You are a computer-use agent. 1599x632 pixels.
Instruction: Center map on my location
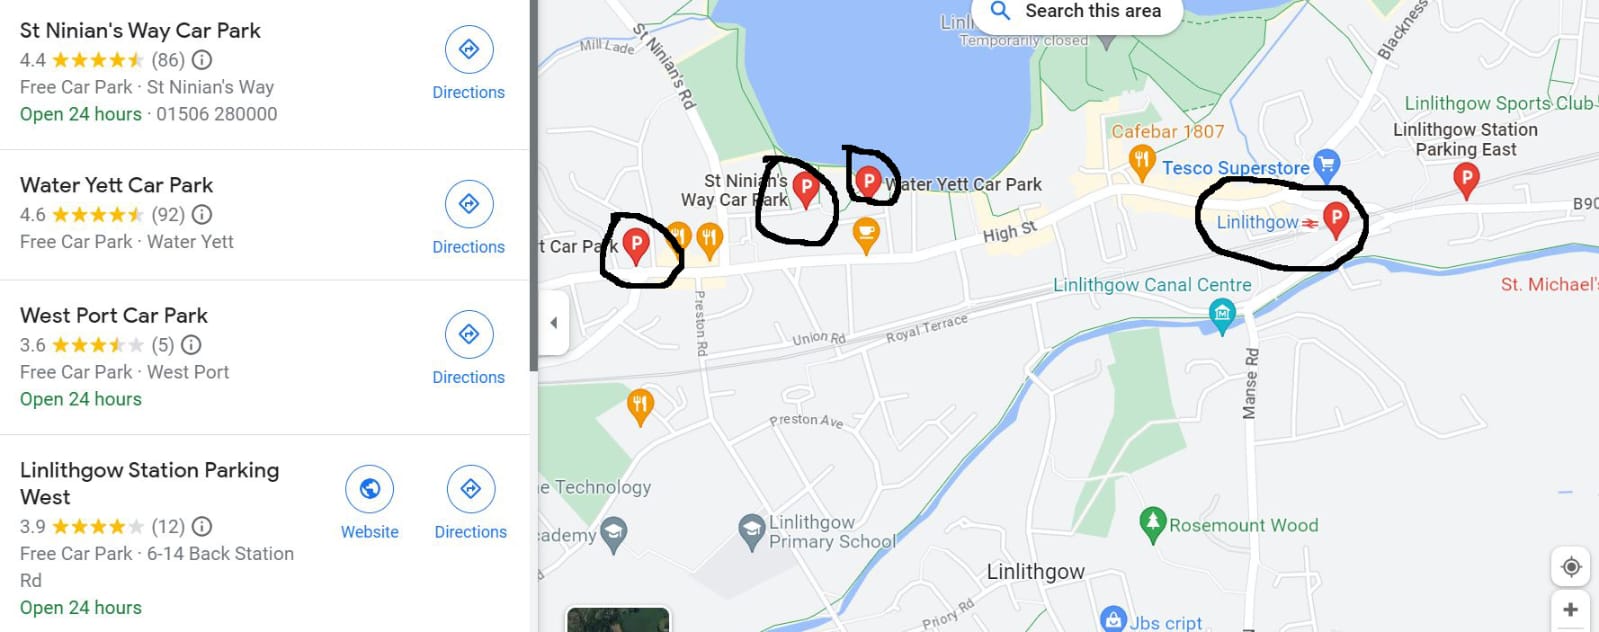pyautogui.click(x=1571, y=567)
